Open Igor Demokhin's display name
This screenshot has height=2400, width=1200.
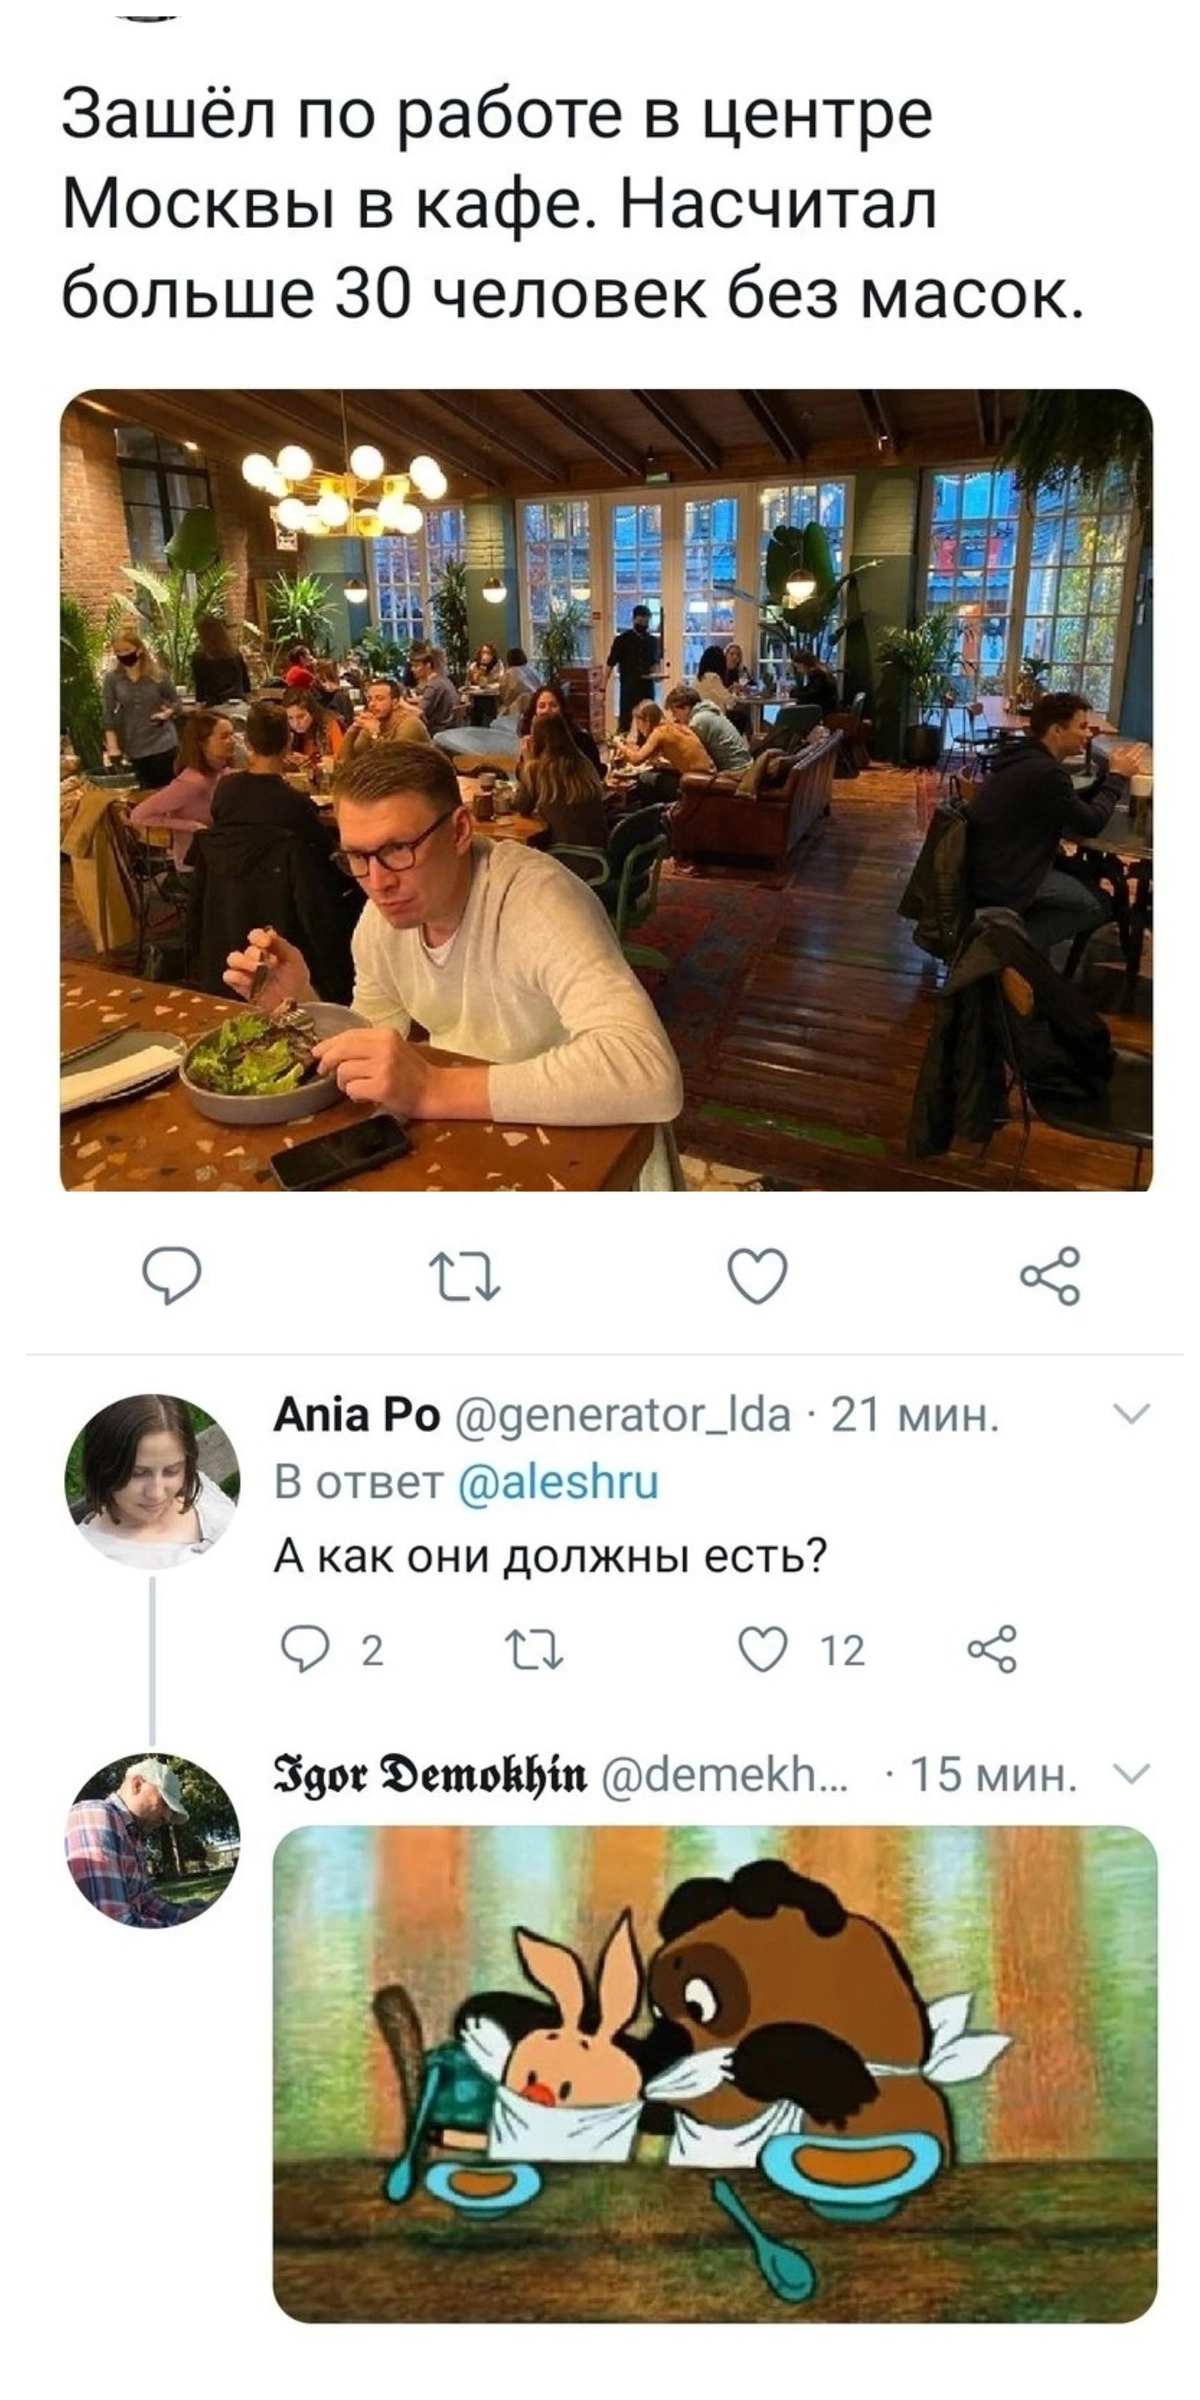[429, 1777]
